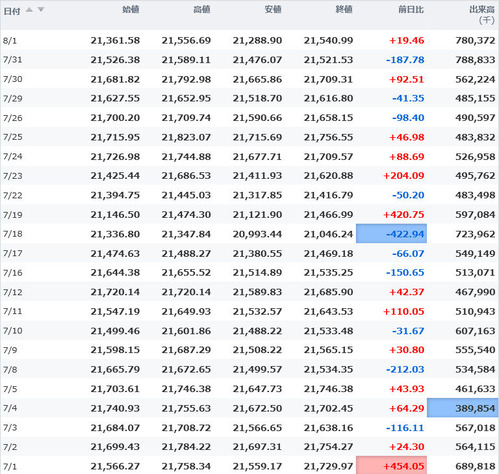Click change value -66.07

408,254
